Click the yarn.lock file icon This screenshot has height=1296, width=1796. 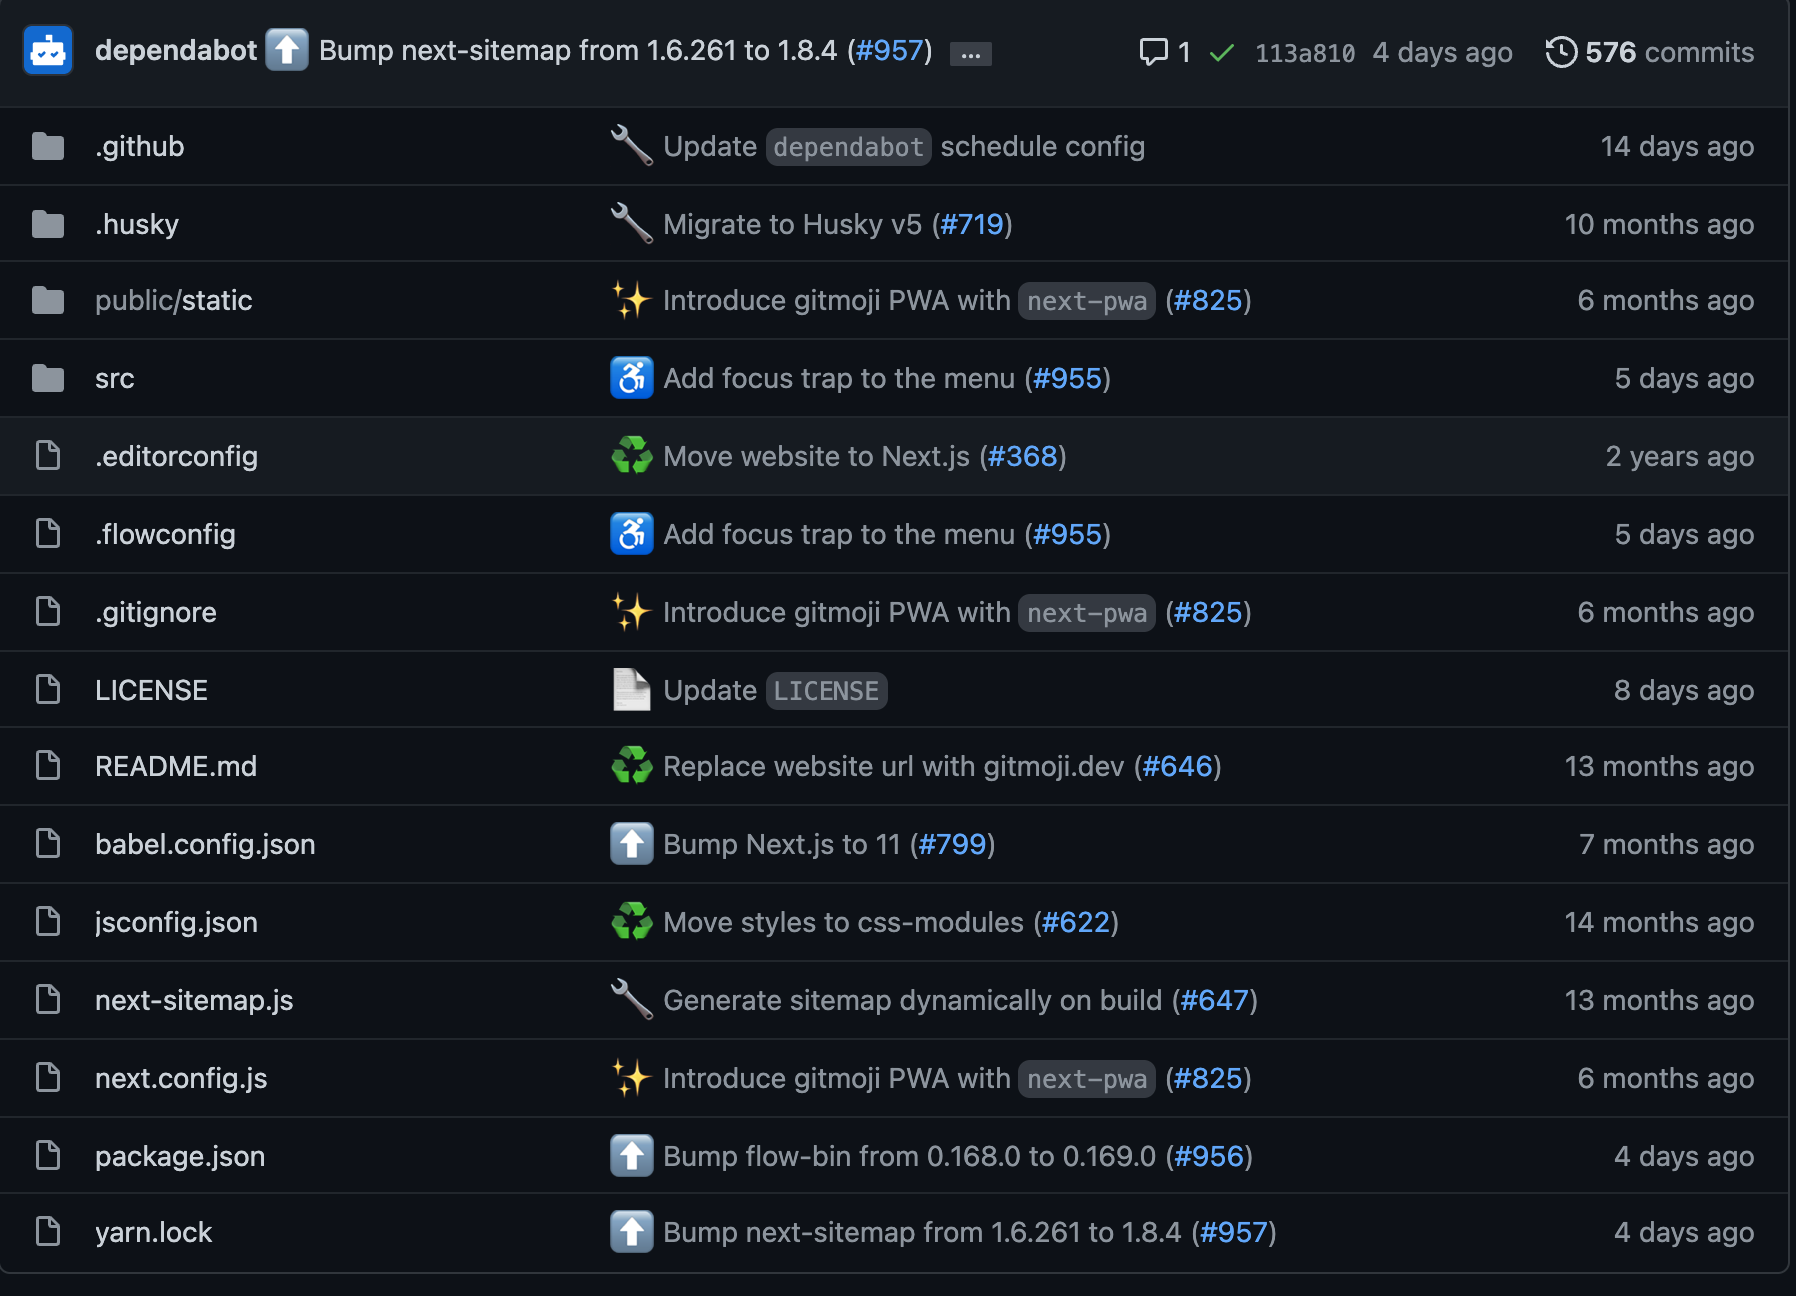[x=48, y=1232]
